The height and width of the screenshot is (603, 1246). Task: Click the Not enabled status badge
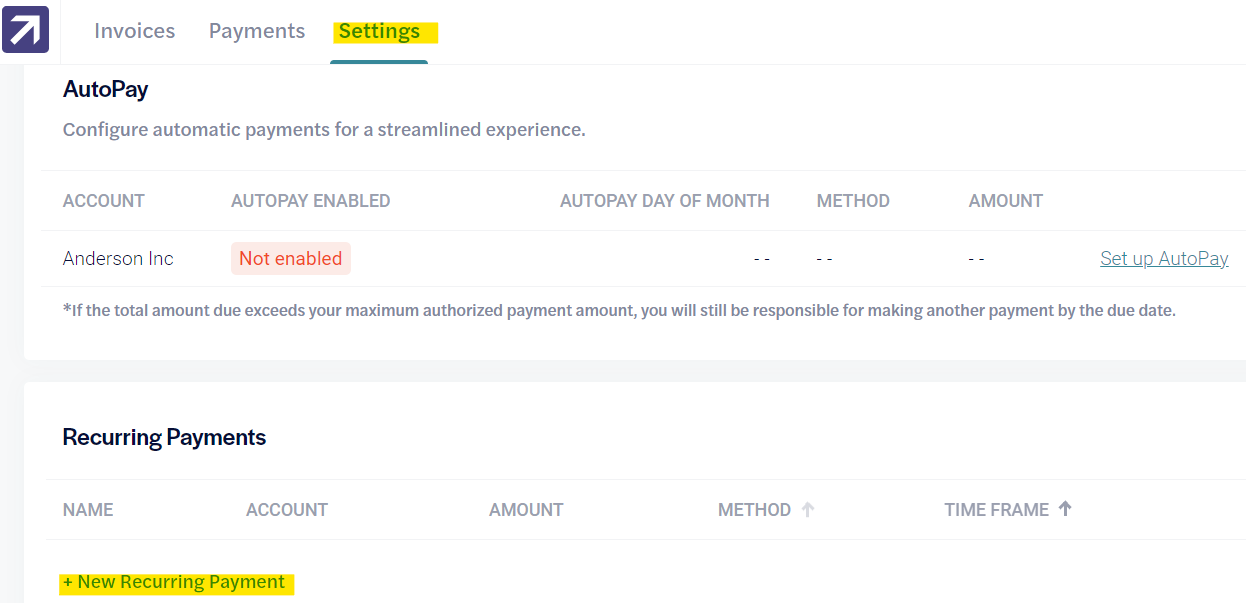[290, 258]
